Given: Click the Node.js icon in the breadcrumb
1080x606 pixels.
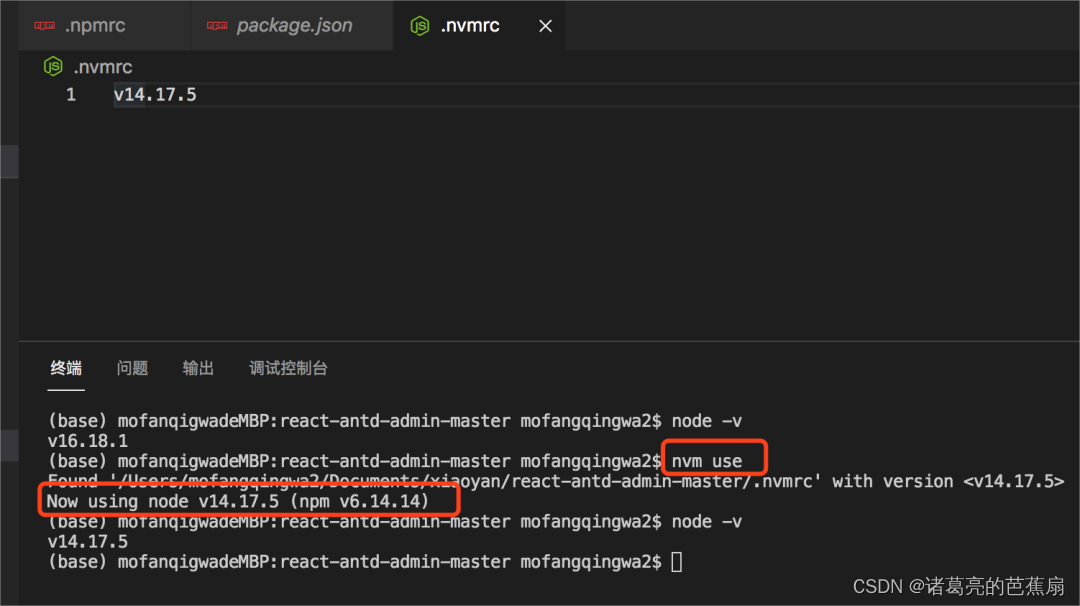Looking at the screenshot, I should click(x=53, y=67).
